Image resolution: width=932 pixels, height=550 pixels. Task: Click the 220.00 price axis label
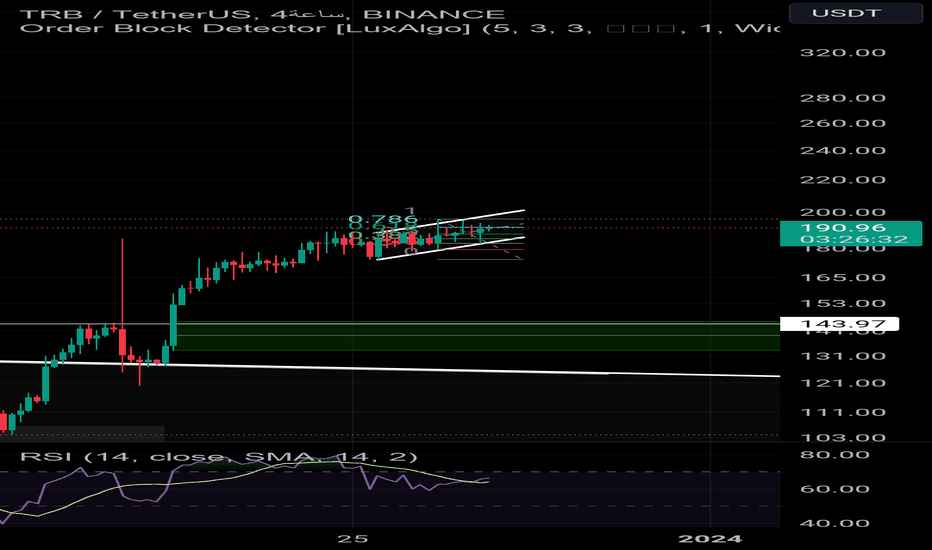[843, 180]
